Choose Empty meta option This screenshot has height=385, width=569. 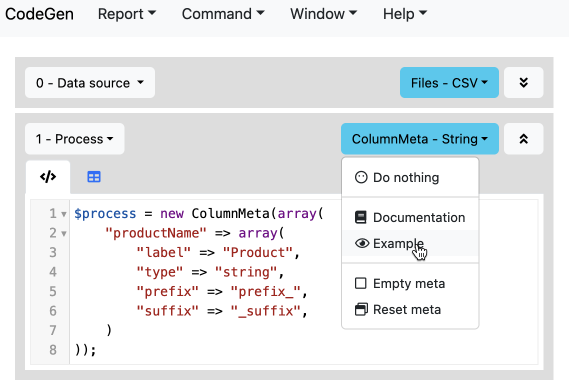pyautogui.click(x=410, y=283)
